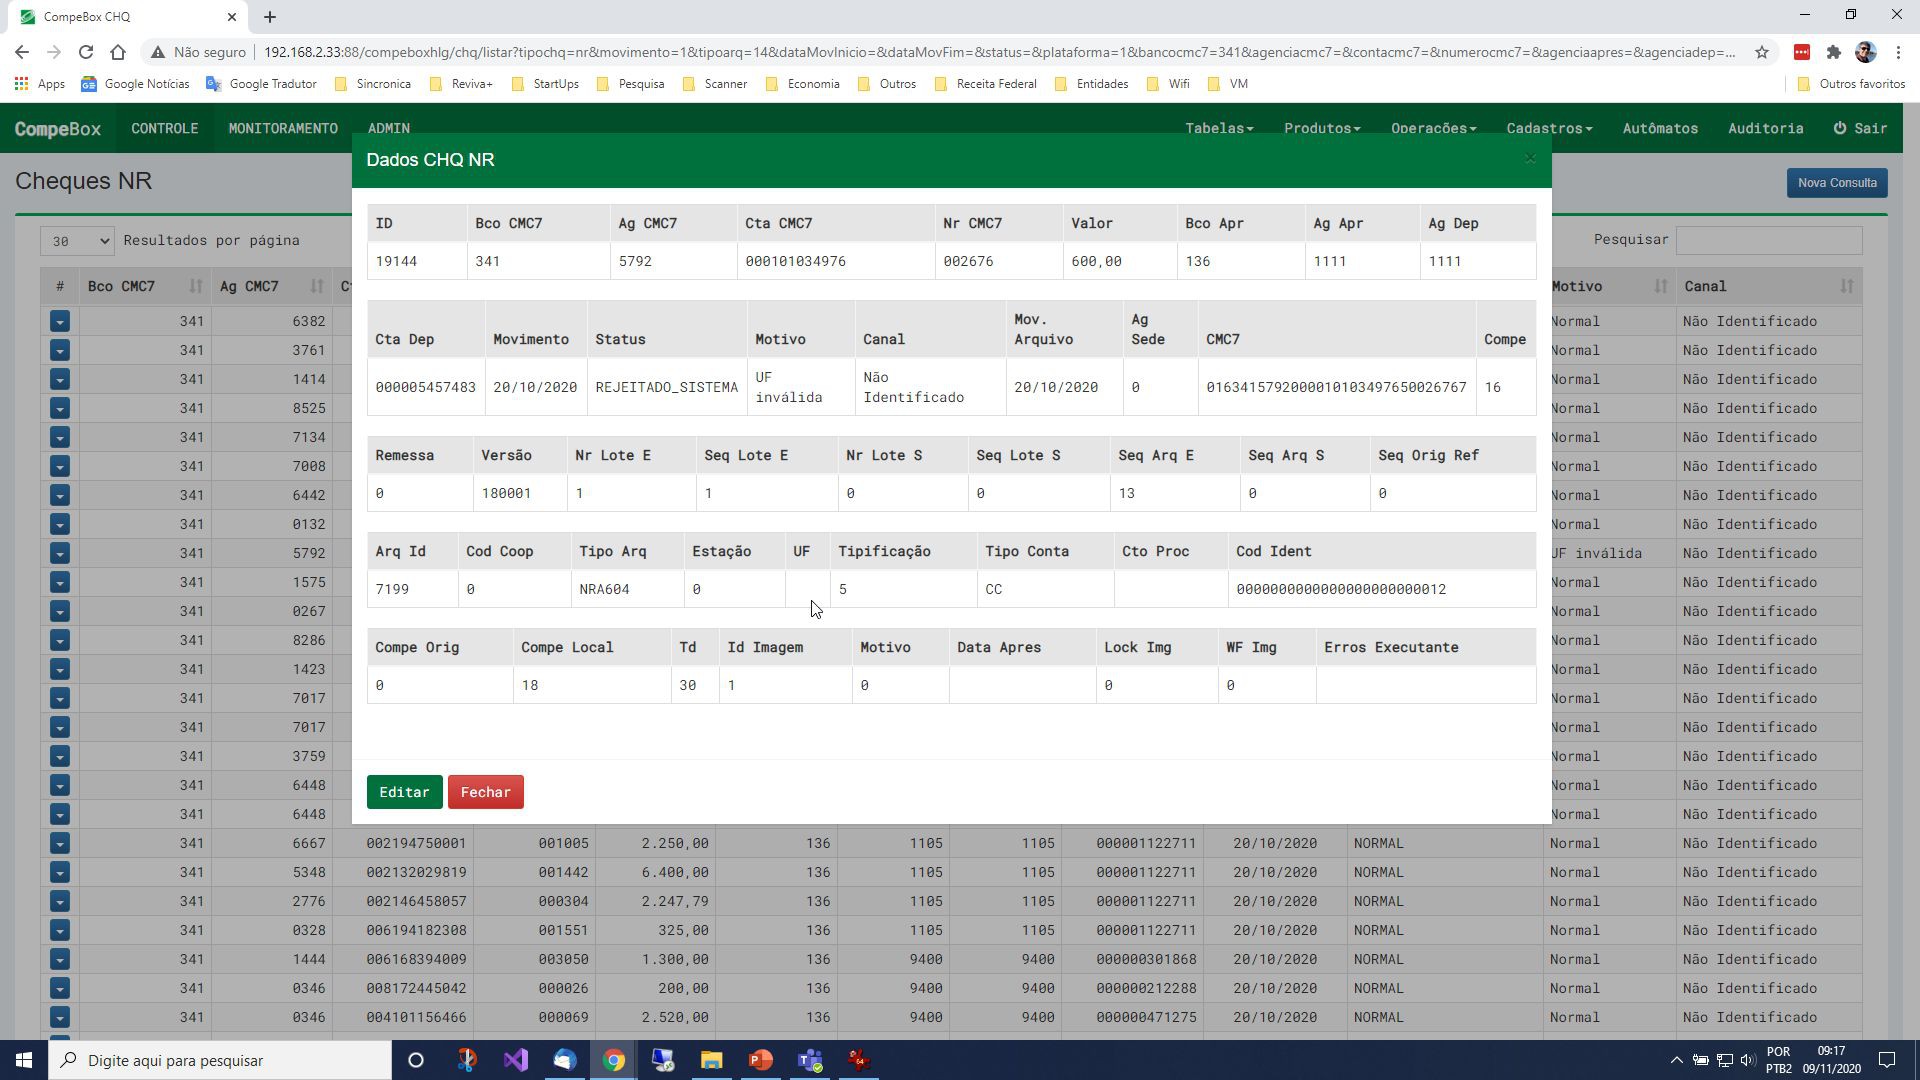Viewport: 1920px width, 1080px height.
Task: Expand the Produtos dropdown menu
Action: click(1322, 128)
